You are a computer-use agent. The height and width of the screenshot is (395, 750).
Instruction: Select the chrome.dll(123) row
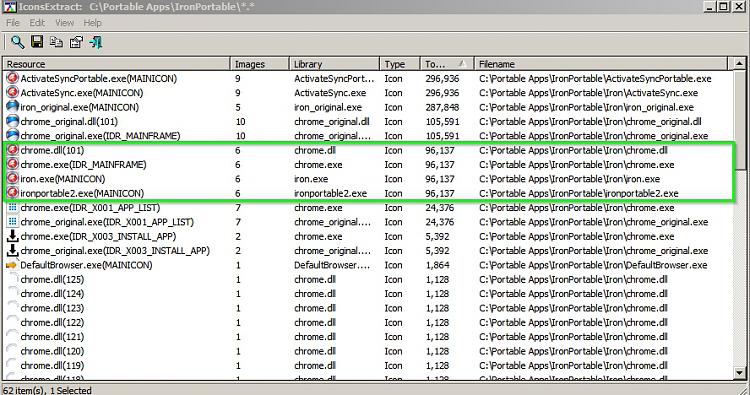point(367,308)
